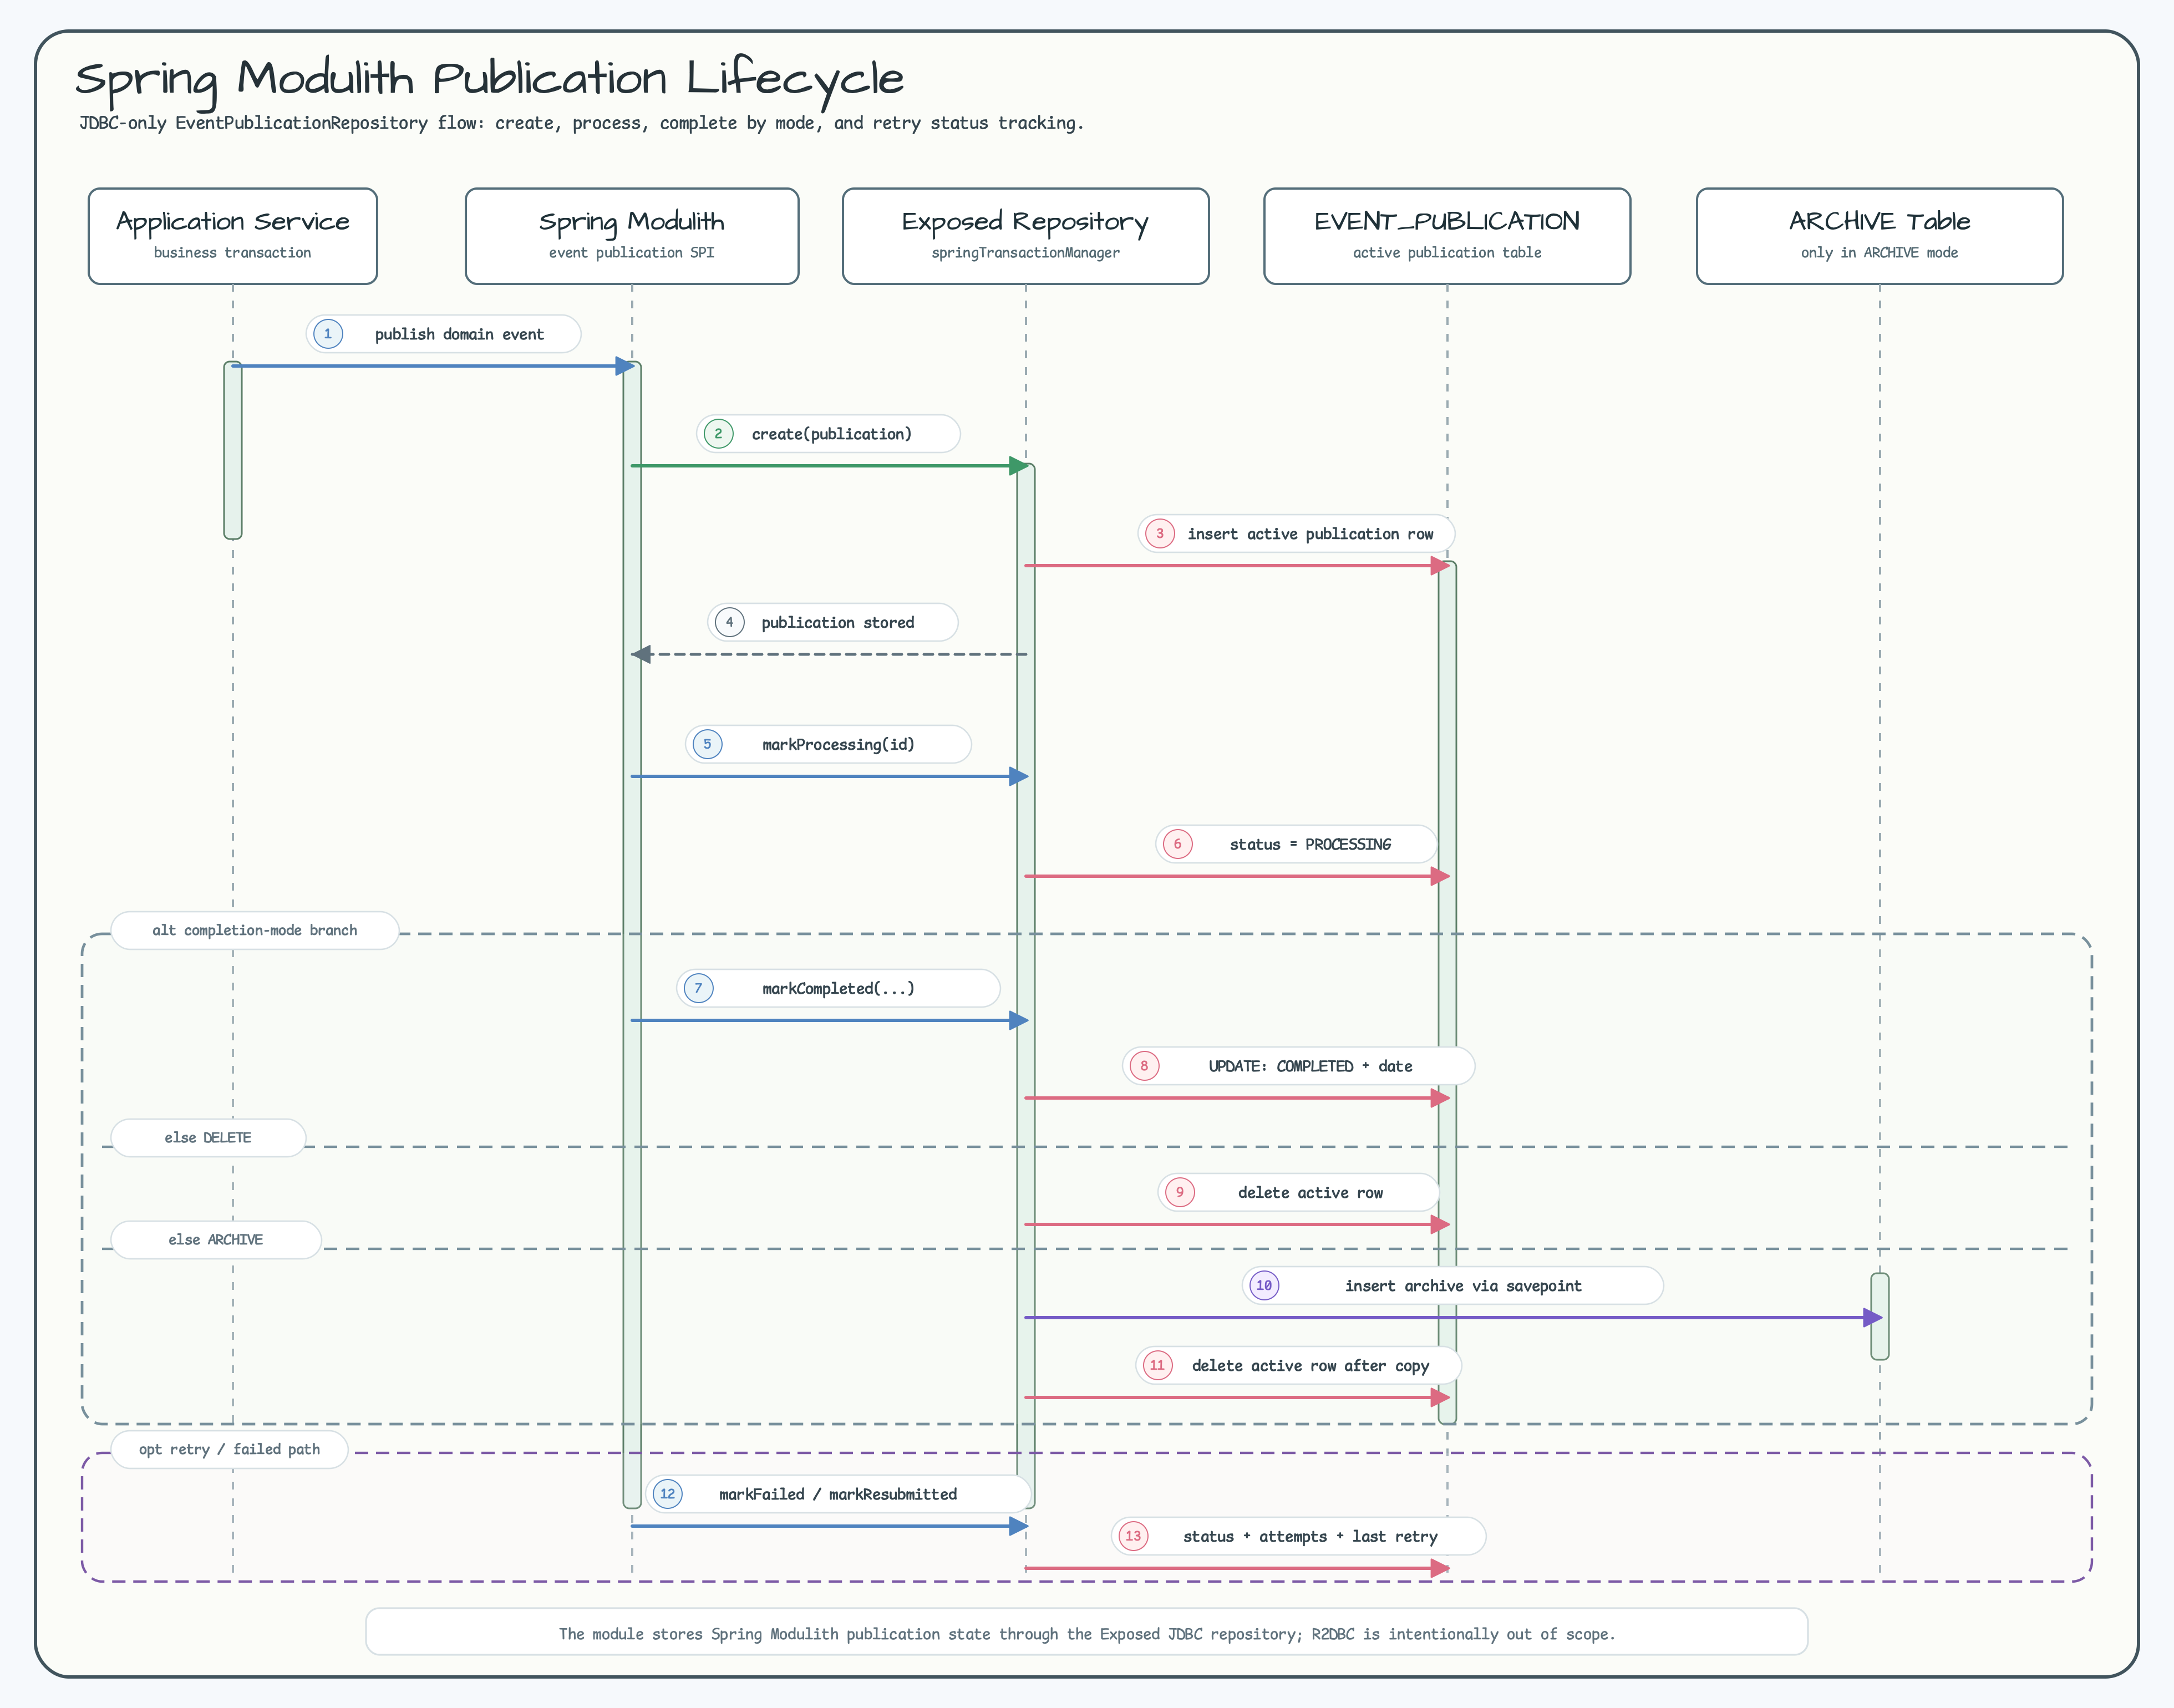
Task: Select the 'else DELETE' frame label
Action: click(x=208, y=1138)
